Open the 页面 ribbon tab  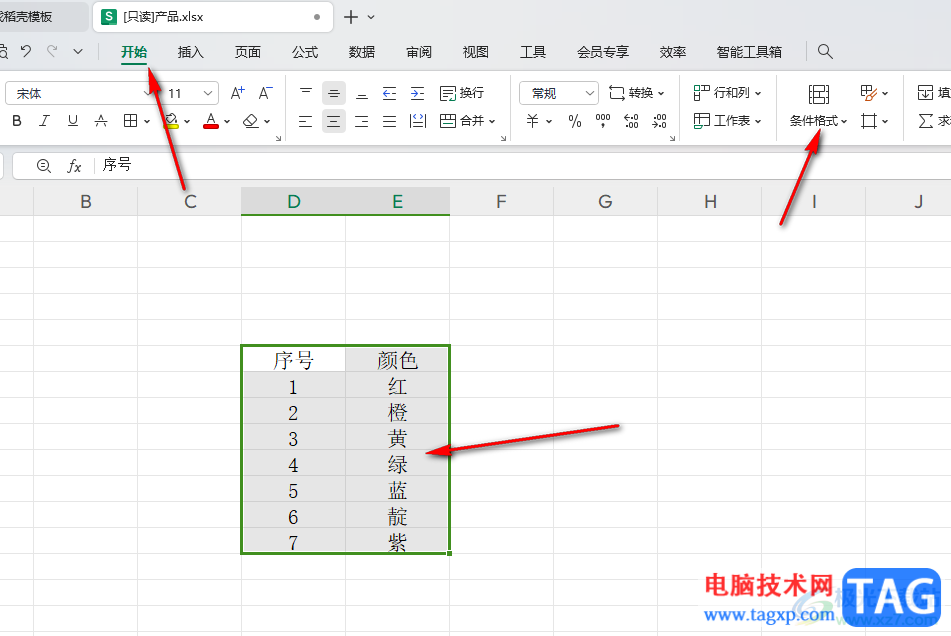[247, 52]
